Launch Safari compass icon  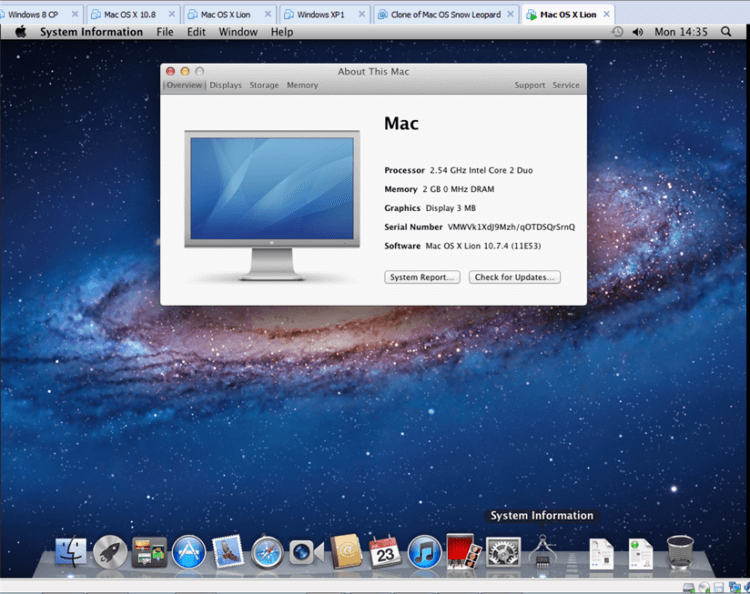coord(267,552)
